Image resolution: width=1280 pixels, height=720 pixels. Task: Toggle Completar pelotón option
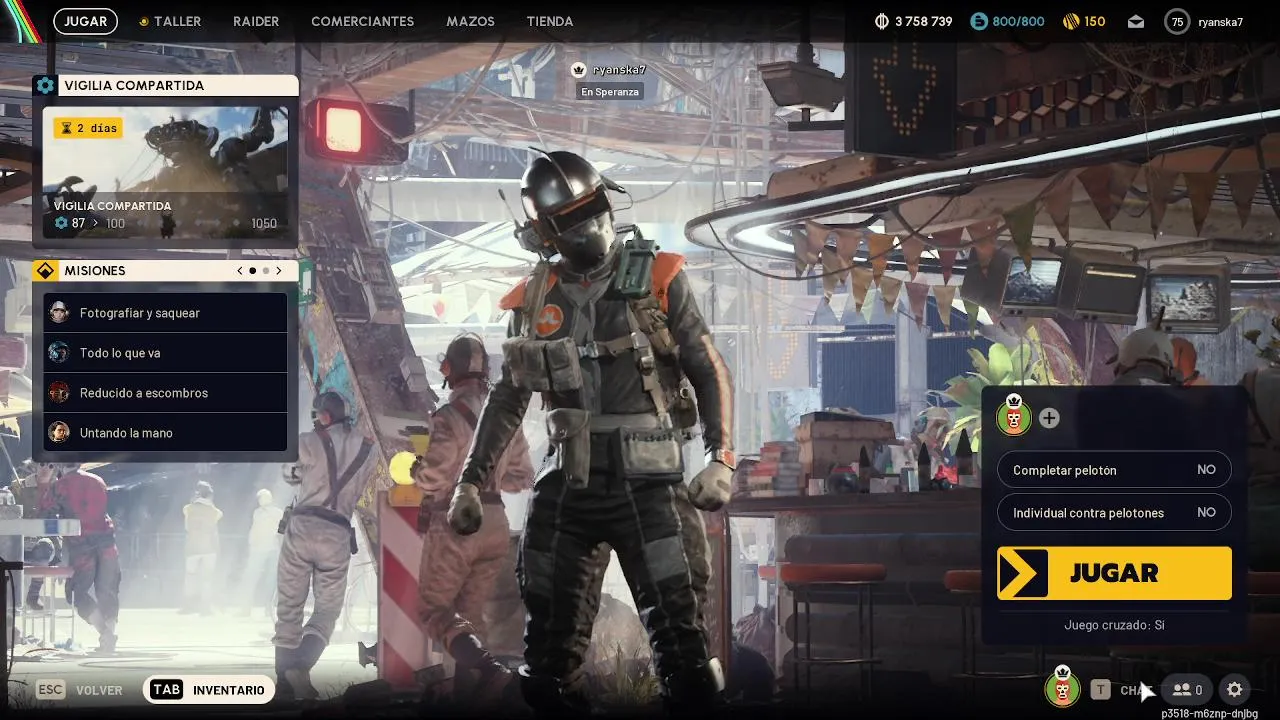pos(1114,469)
